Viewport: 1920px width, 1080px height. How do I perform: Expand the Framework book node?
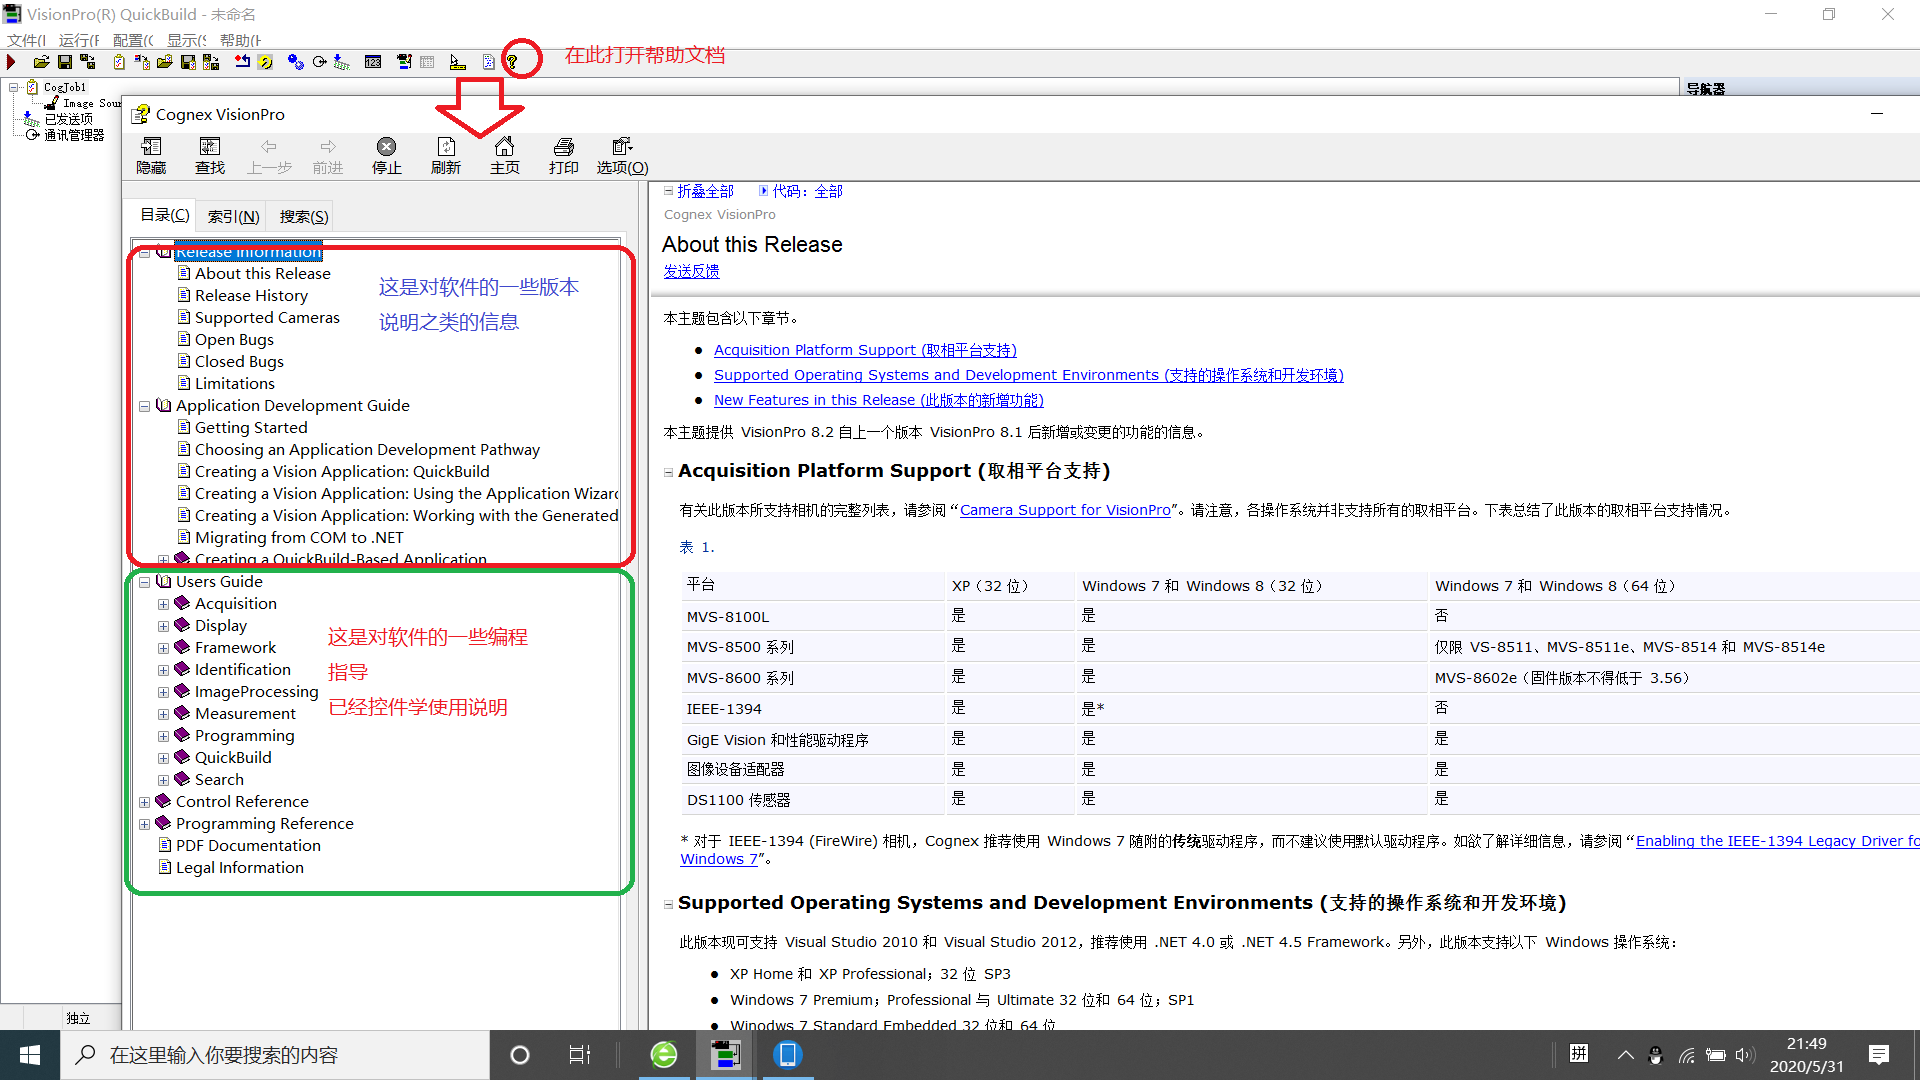163,648
